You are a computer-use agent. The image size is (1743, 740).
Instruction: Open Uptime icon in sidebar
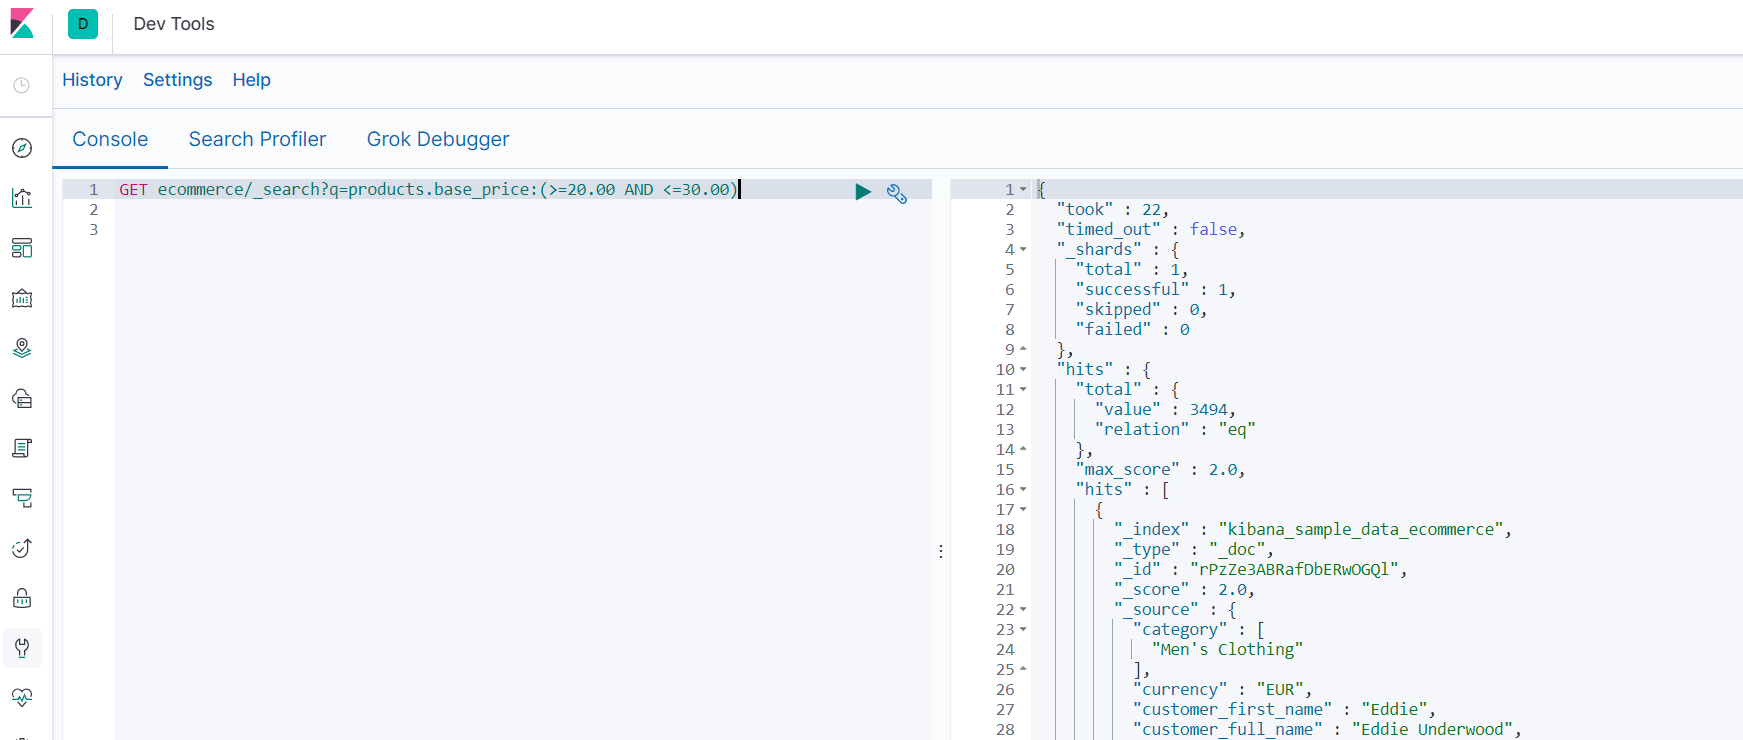pyautogui.click(x=22, y=548)
